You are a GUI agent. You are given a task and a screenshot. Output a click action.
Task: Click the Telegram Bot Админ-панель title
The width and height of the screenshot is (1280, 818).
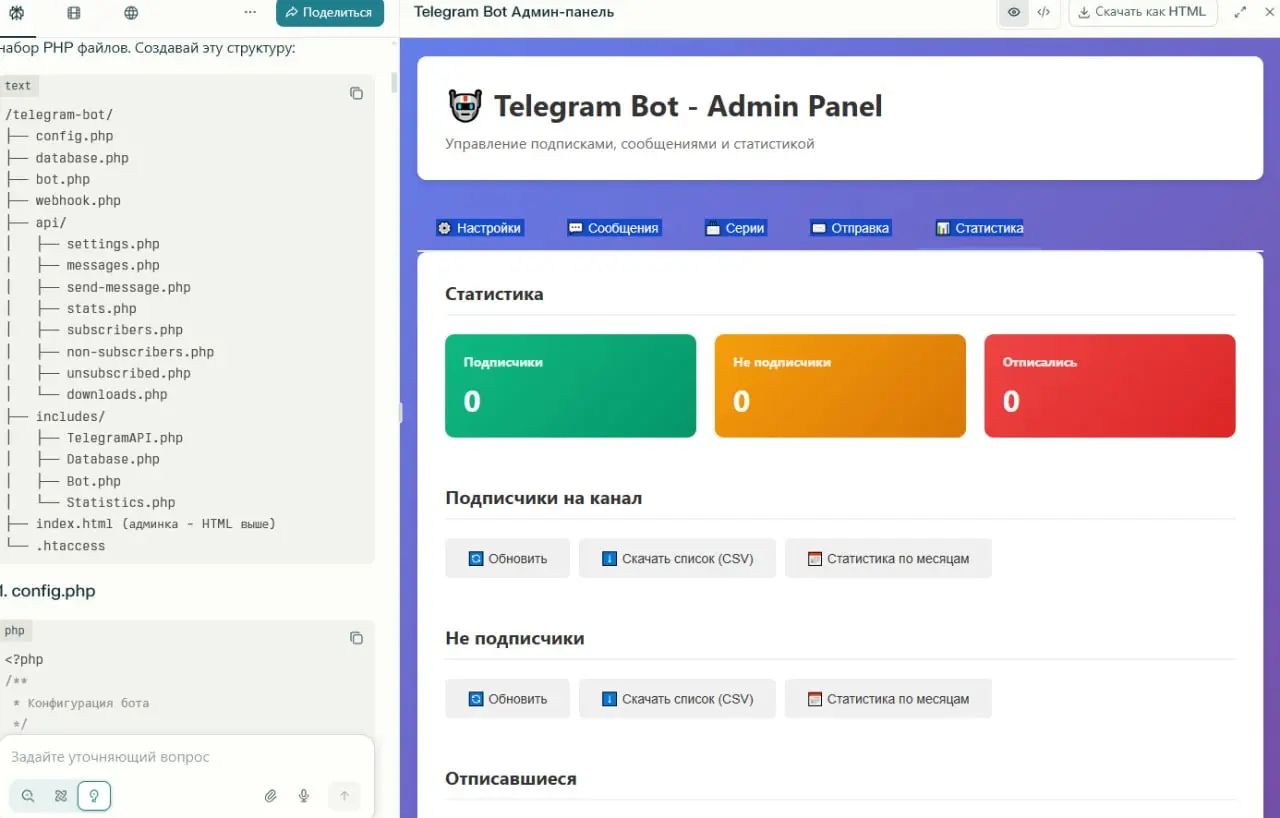(514, 12)
